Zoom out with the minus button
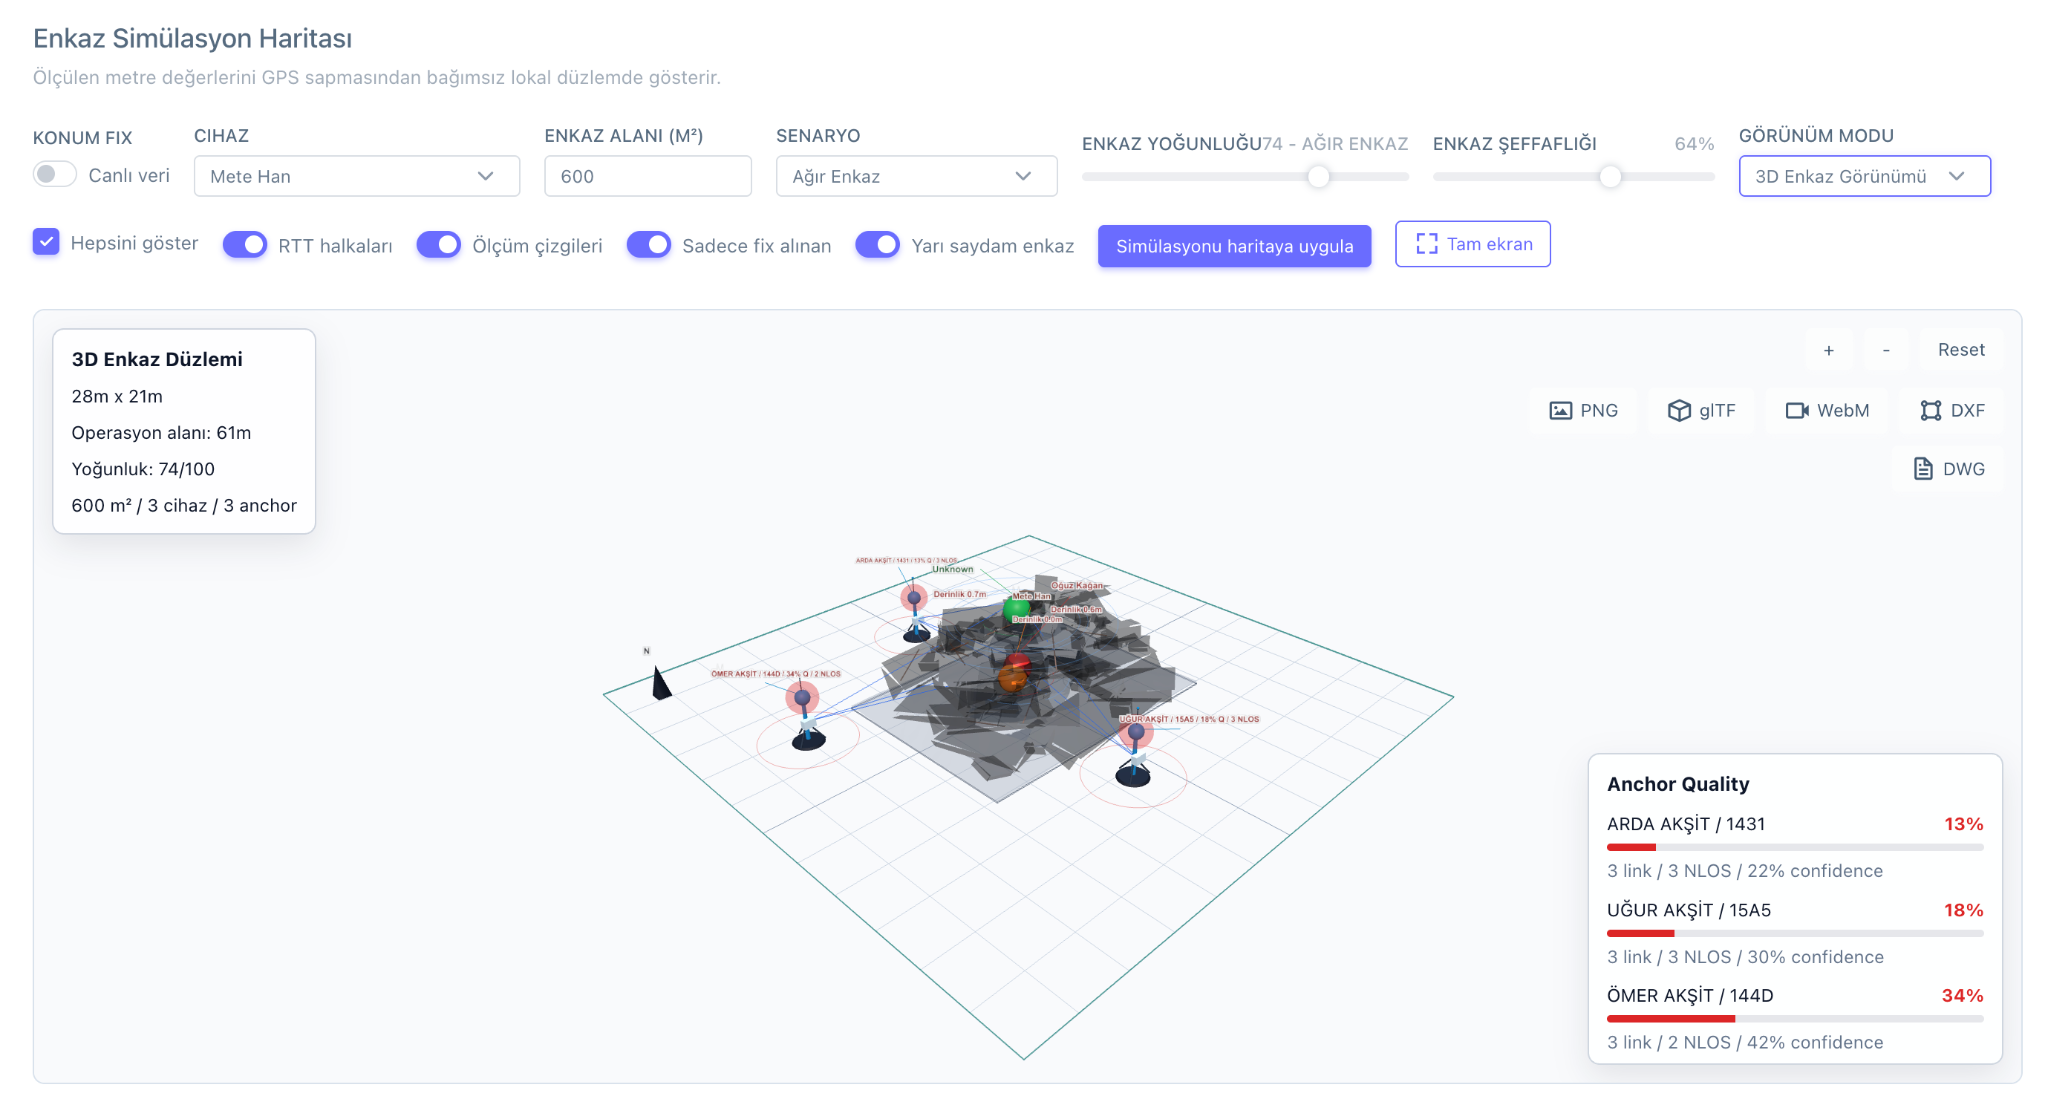The height and width of the screenshot is (1106, 2048). pyautogui.click(x=1885, y=350)
